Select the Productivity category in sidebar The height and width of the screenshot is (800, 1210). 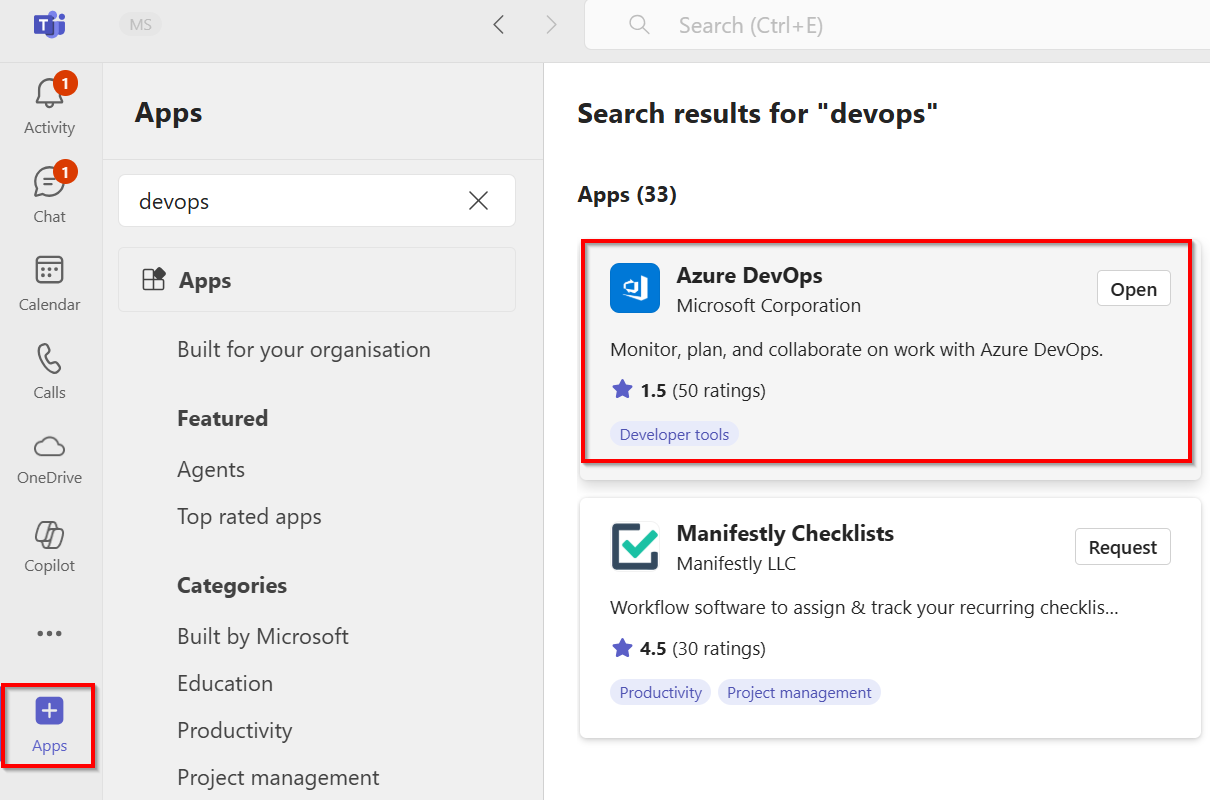(x=235, y=730)
